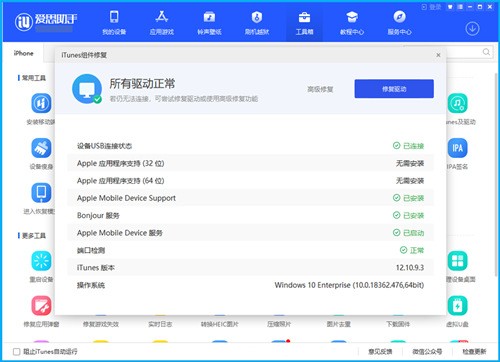Open 安装移动端 tool icon
The width and height of the screenshot is (500, 362).
coord(41,103)
